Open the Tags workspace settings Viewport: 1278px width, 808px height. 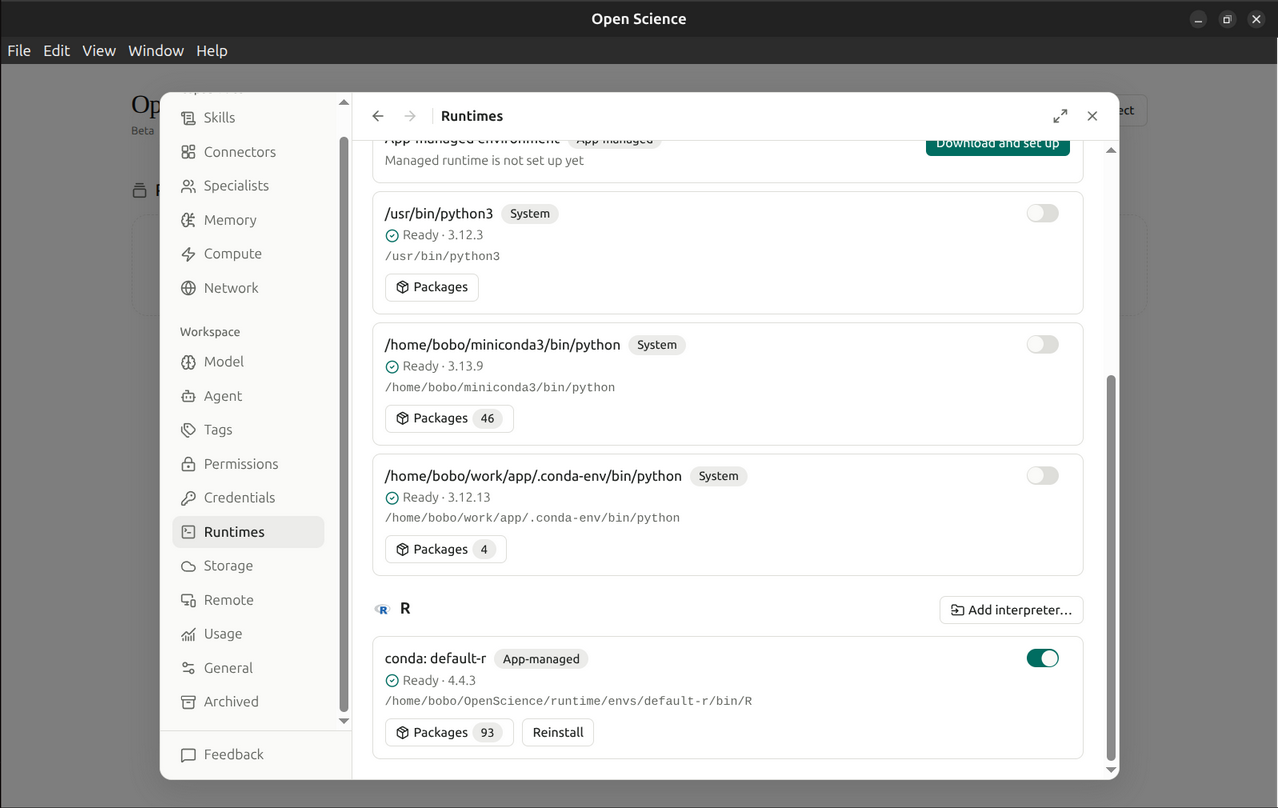click(248, 430)
